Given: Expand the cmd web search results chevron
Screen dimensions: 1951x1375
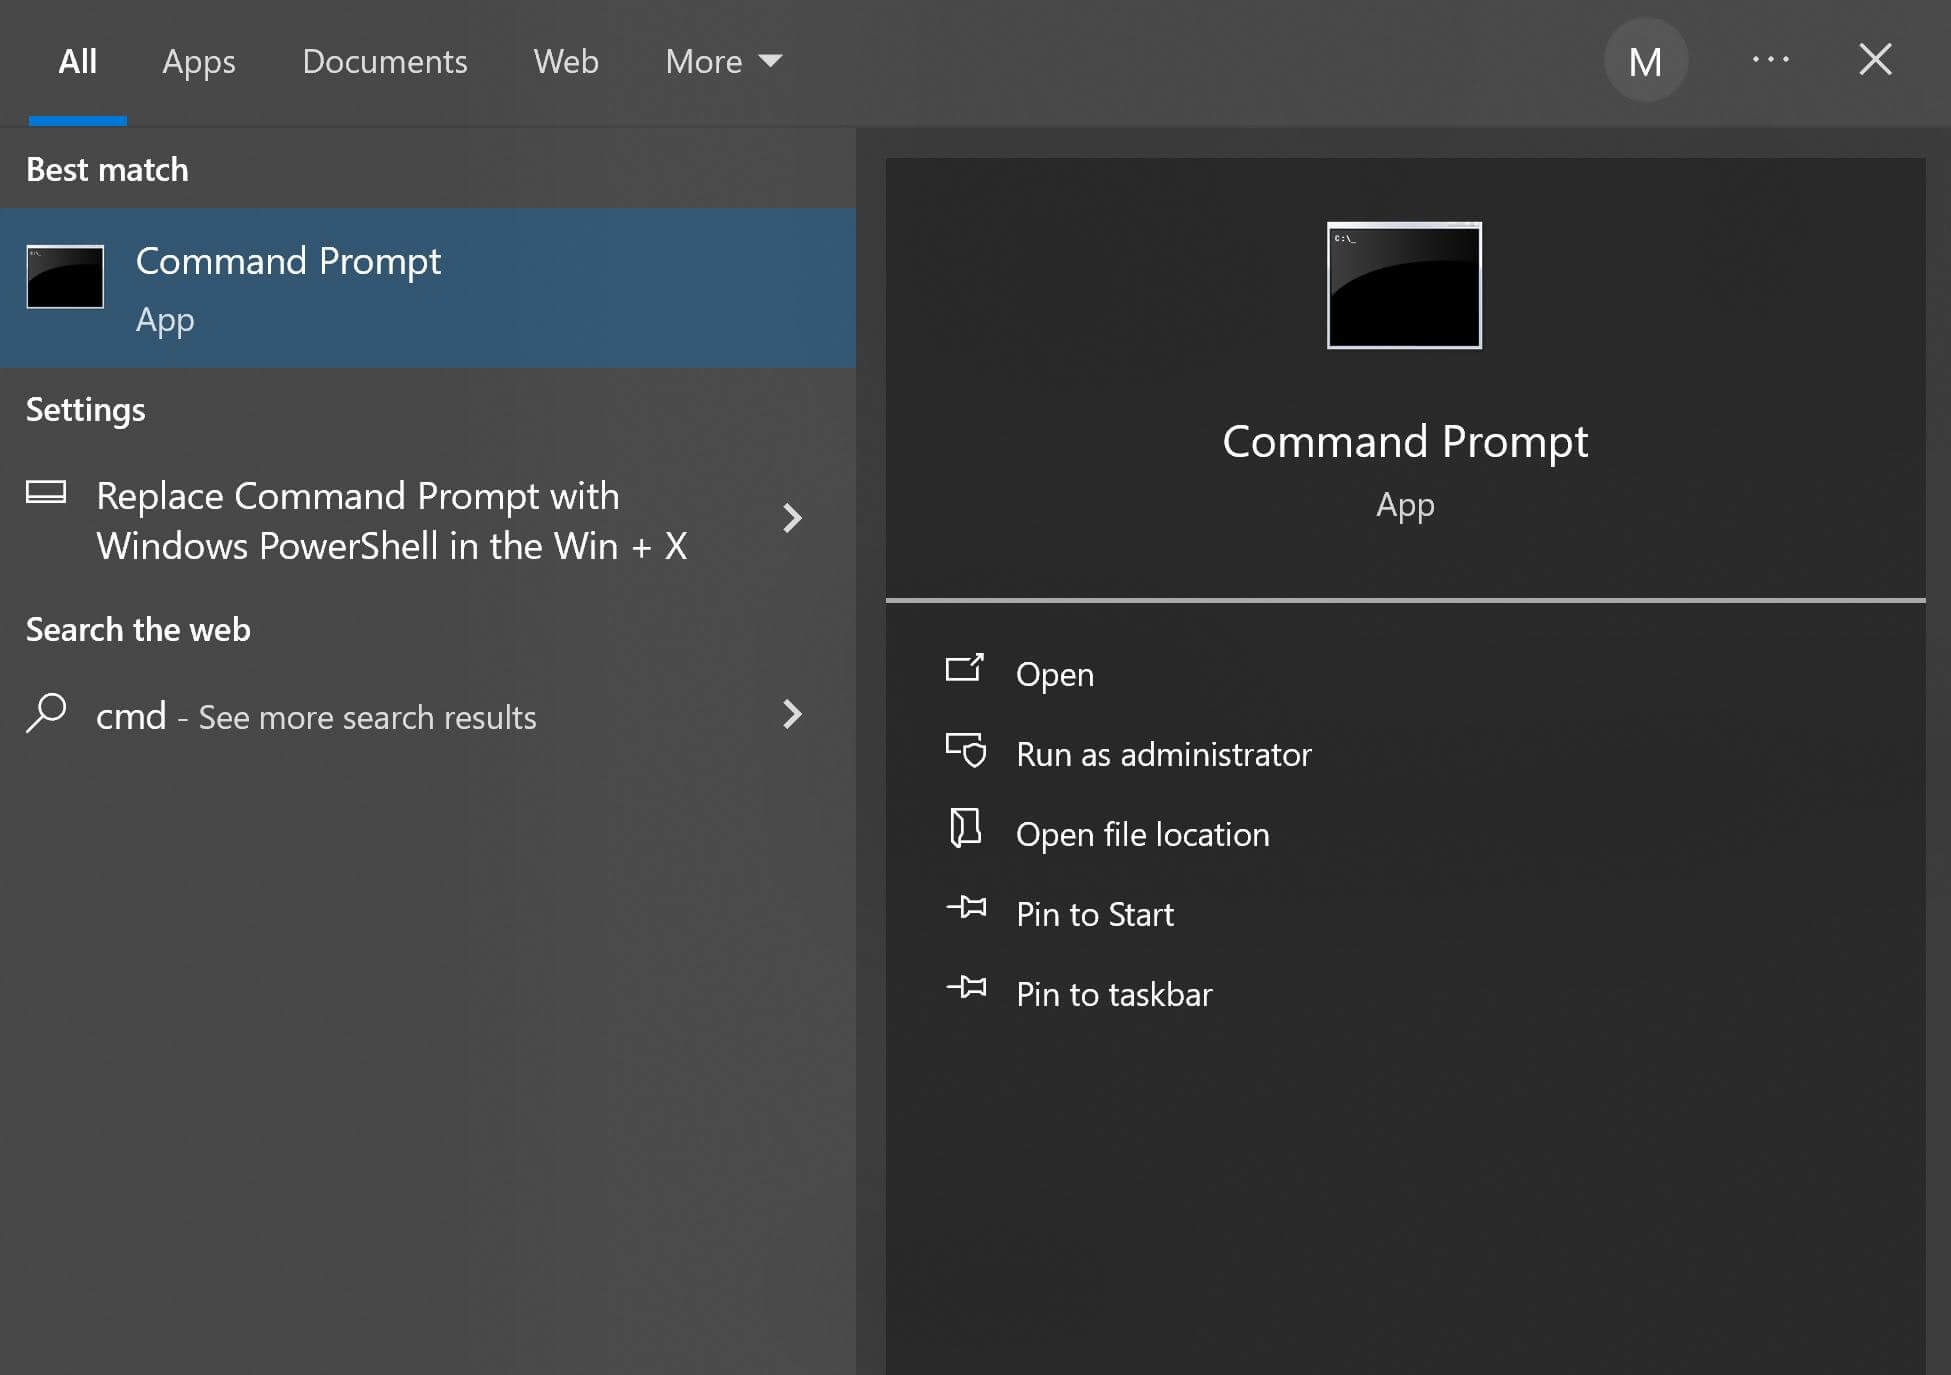Looking at the screenshot, I should tap(792, 714).
